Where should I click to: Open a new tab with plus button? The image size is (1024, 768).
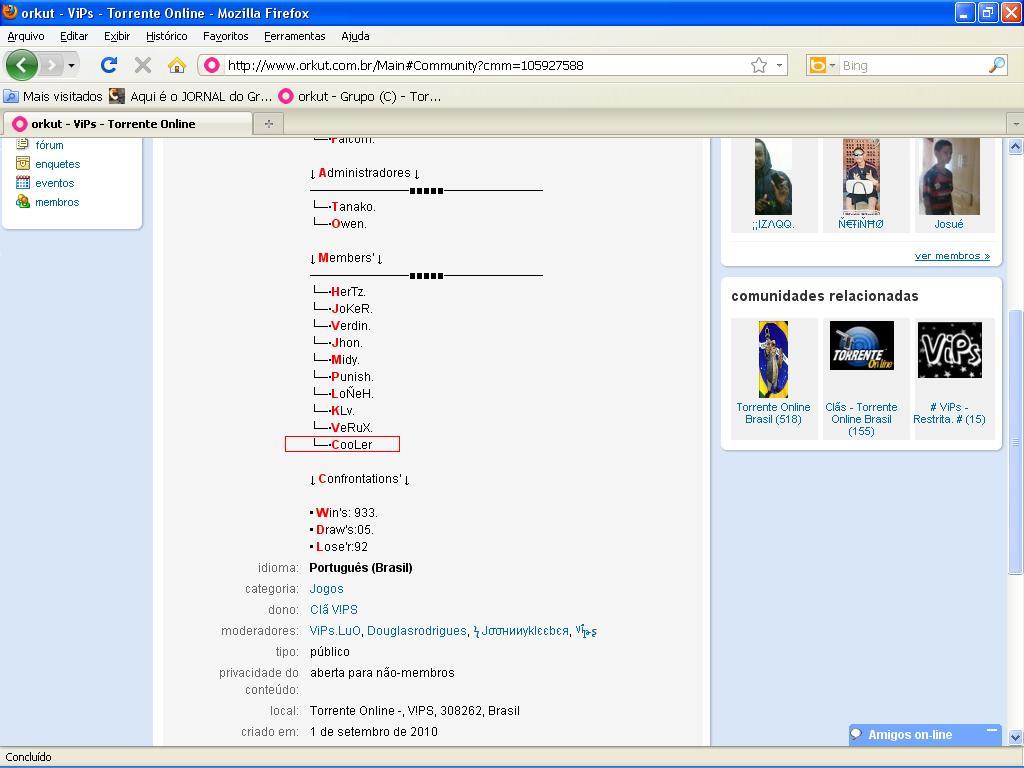[x=268, y=123]
